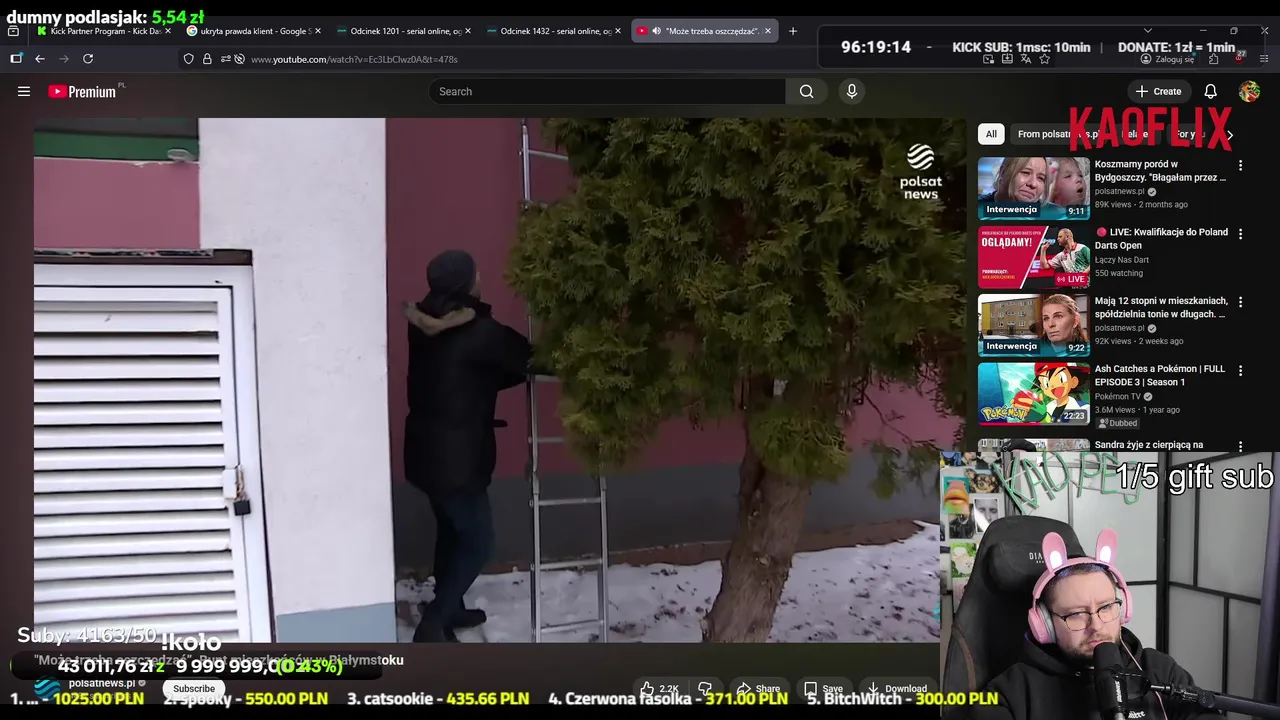Image resolution: width=1280 pixels, height=720 pixels.
Task: Close the ukryta prawda klient tab
Action: 318,31
